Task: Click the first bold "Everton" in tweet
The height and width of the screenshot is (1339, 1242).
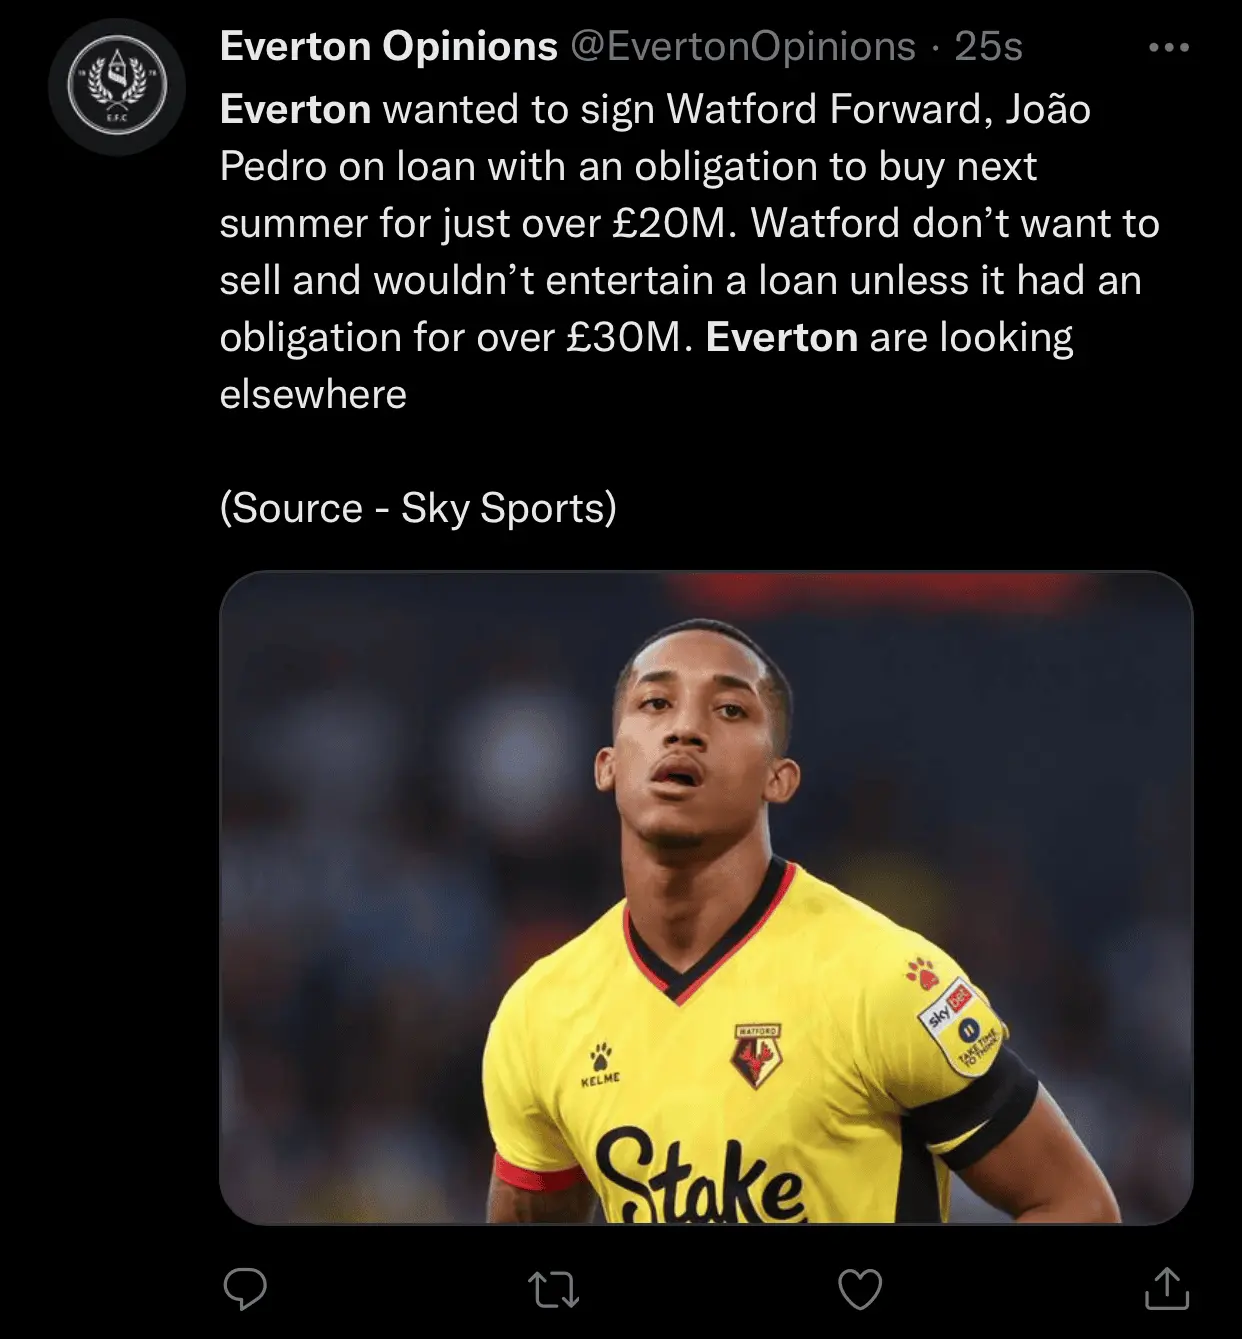Action: pyautogui.click(x=295, y=109)
